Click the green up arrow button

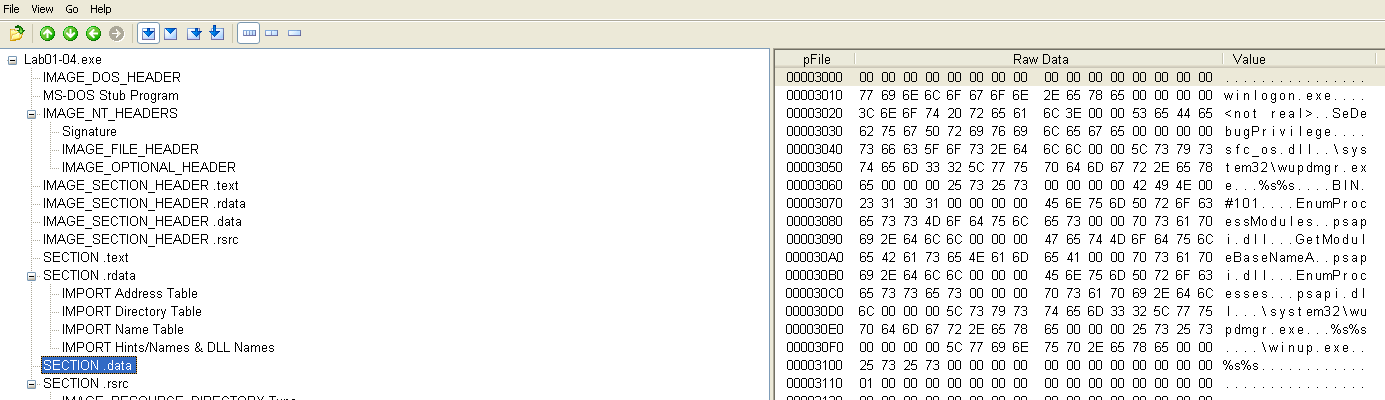pos(47,33)
